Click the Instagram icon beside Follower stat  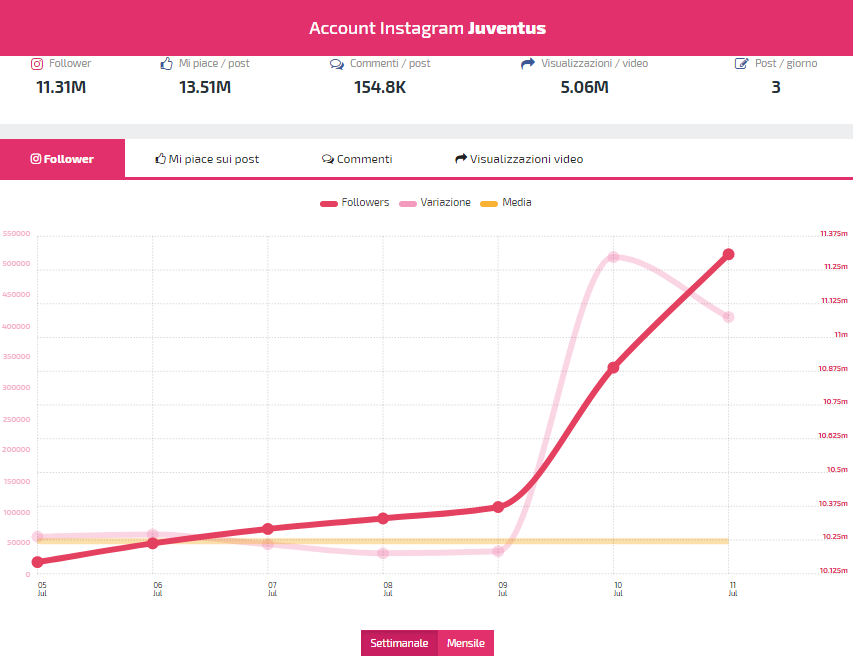(x=37, y=64)
